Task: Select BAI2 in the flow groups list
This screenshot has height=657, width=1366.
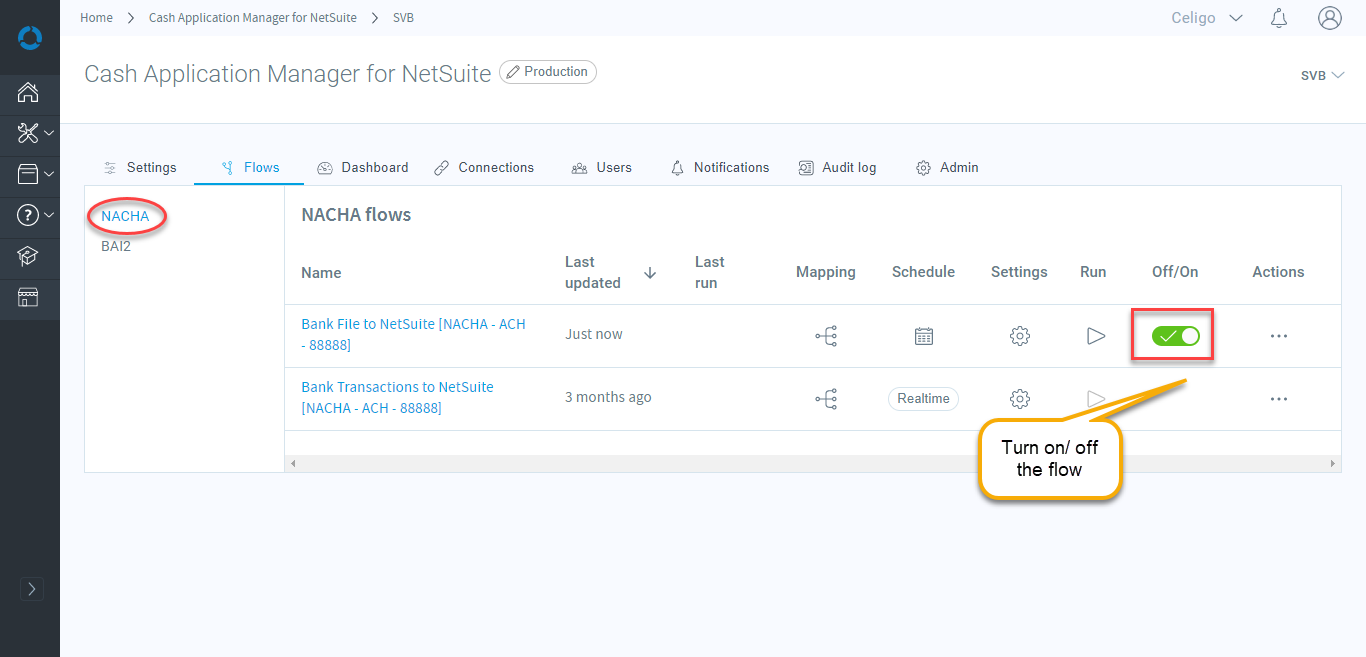Action: coord(116,246)
